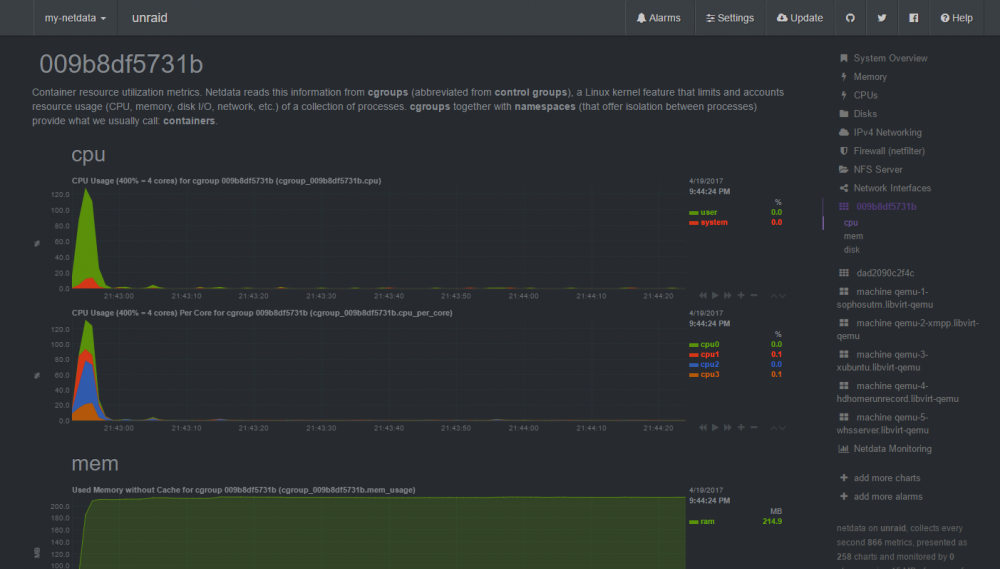Zoom out the CPU Usage chart
Viewport: 1000px width, 569px height.
coord(754,295)
